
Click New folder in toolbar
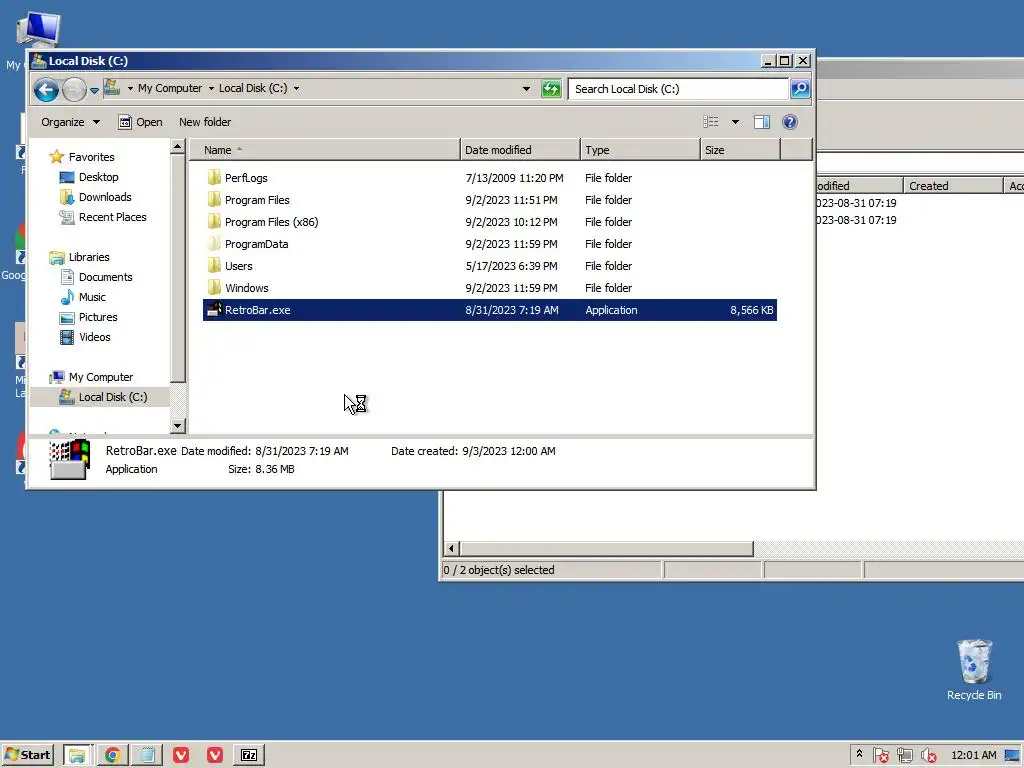(x=205, y=122)
